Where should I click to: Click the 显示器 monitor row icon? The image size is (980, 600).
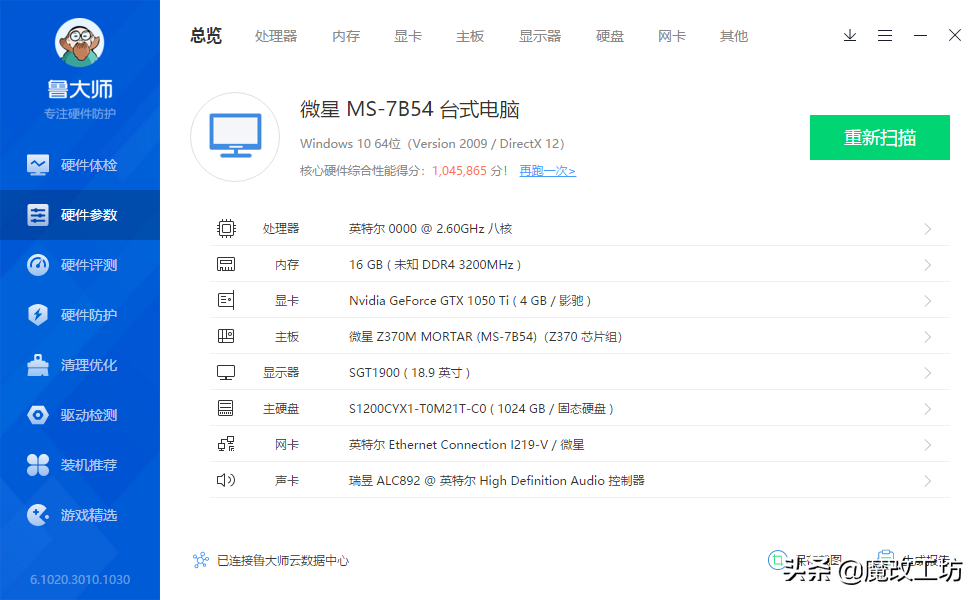coord(226,372)
